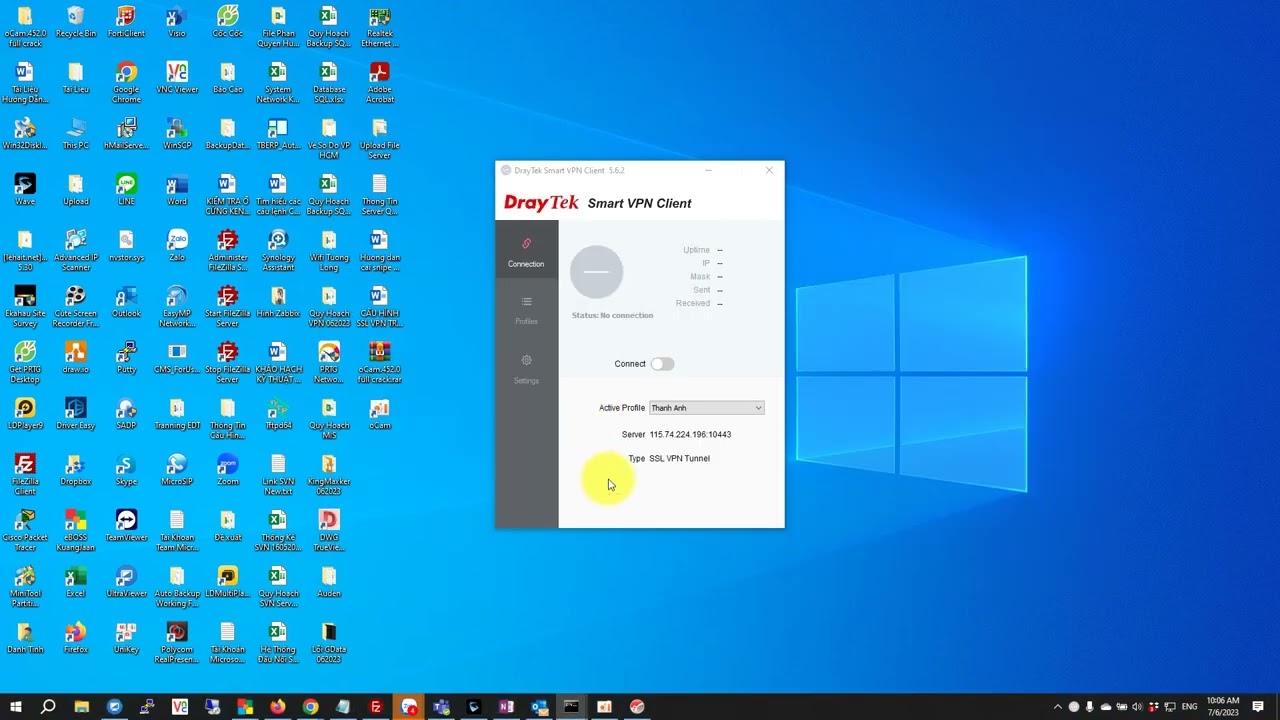Select the Excel desktop shortcut
Viewport: 1280px width, 720px height.
coord(76,582)
